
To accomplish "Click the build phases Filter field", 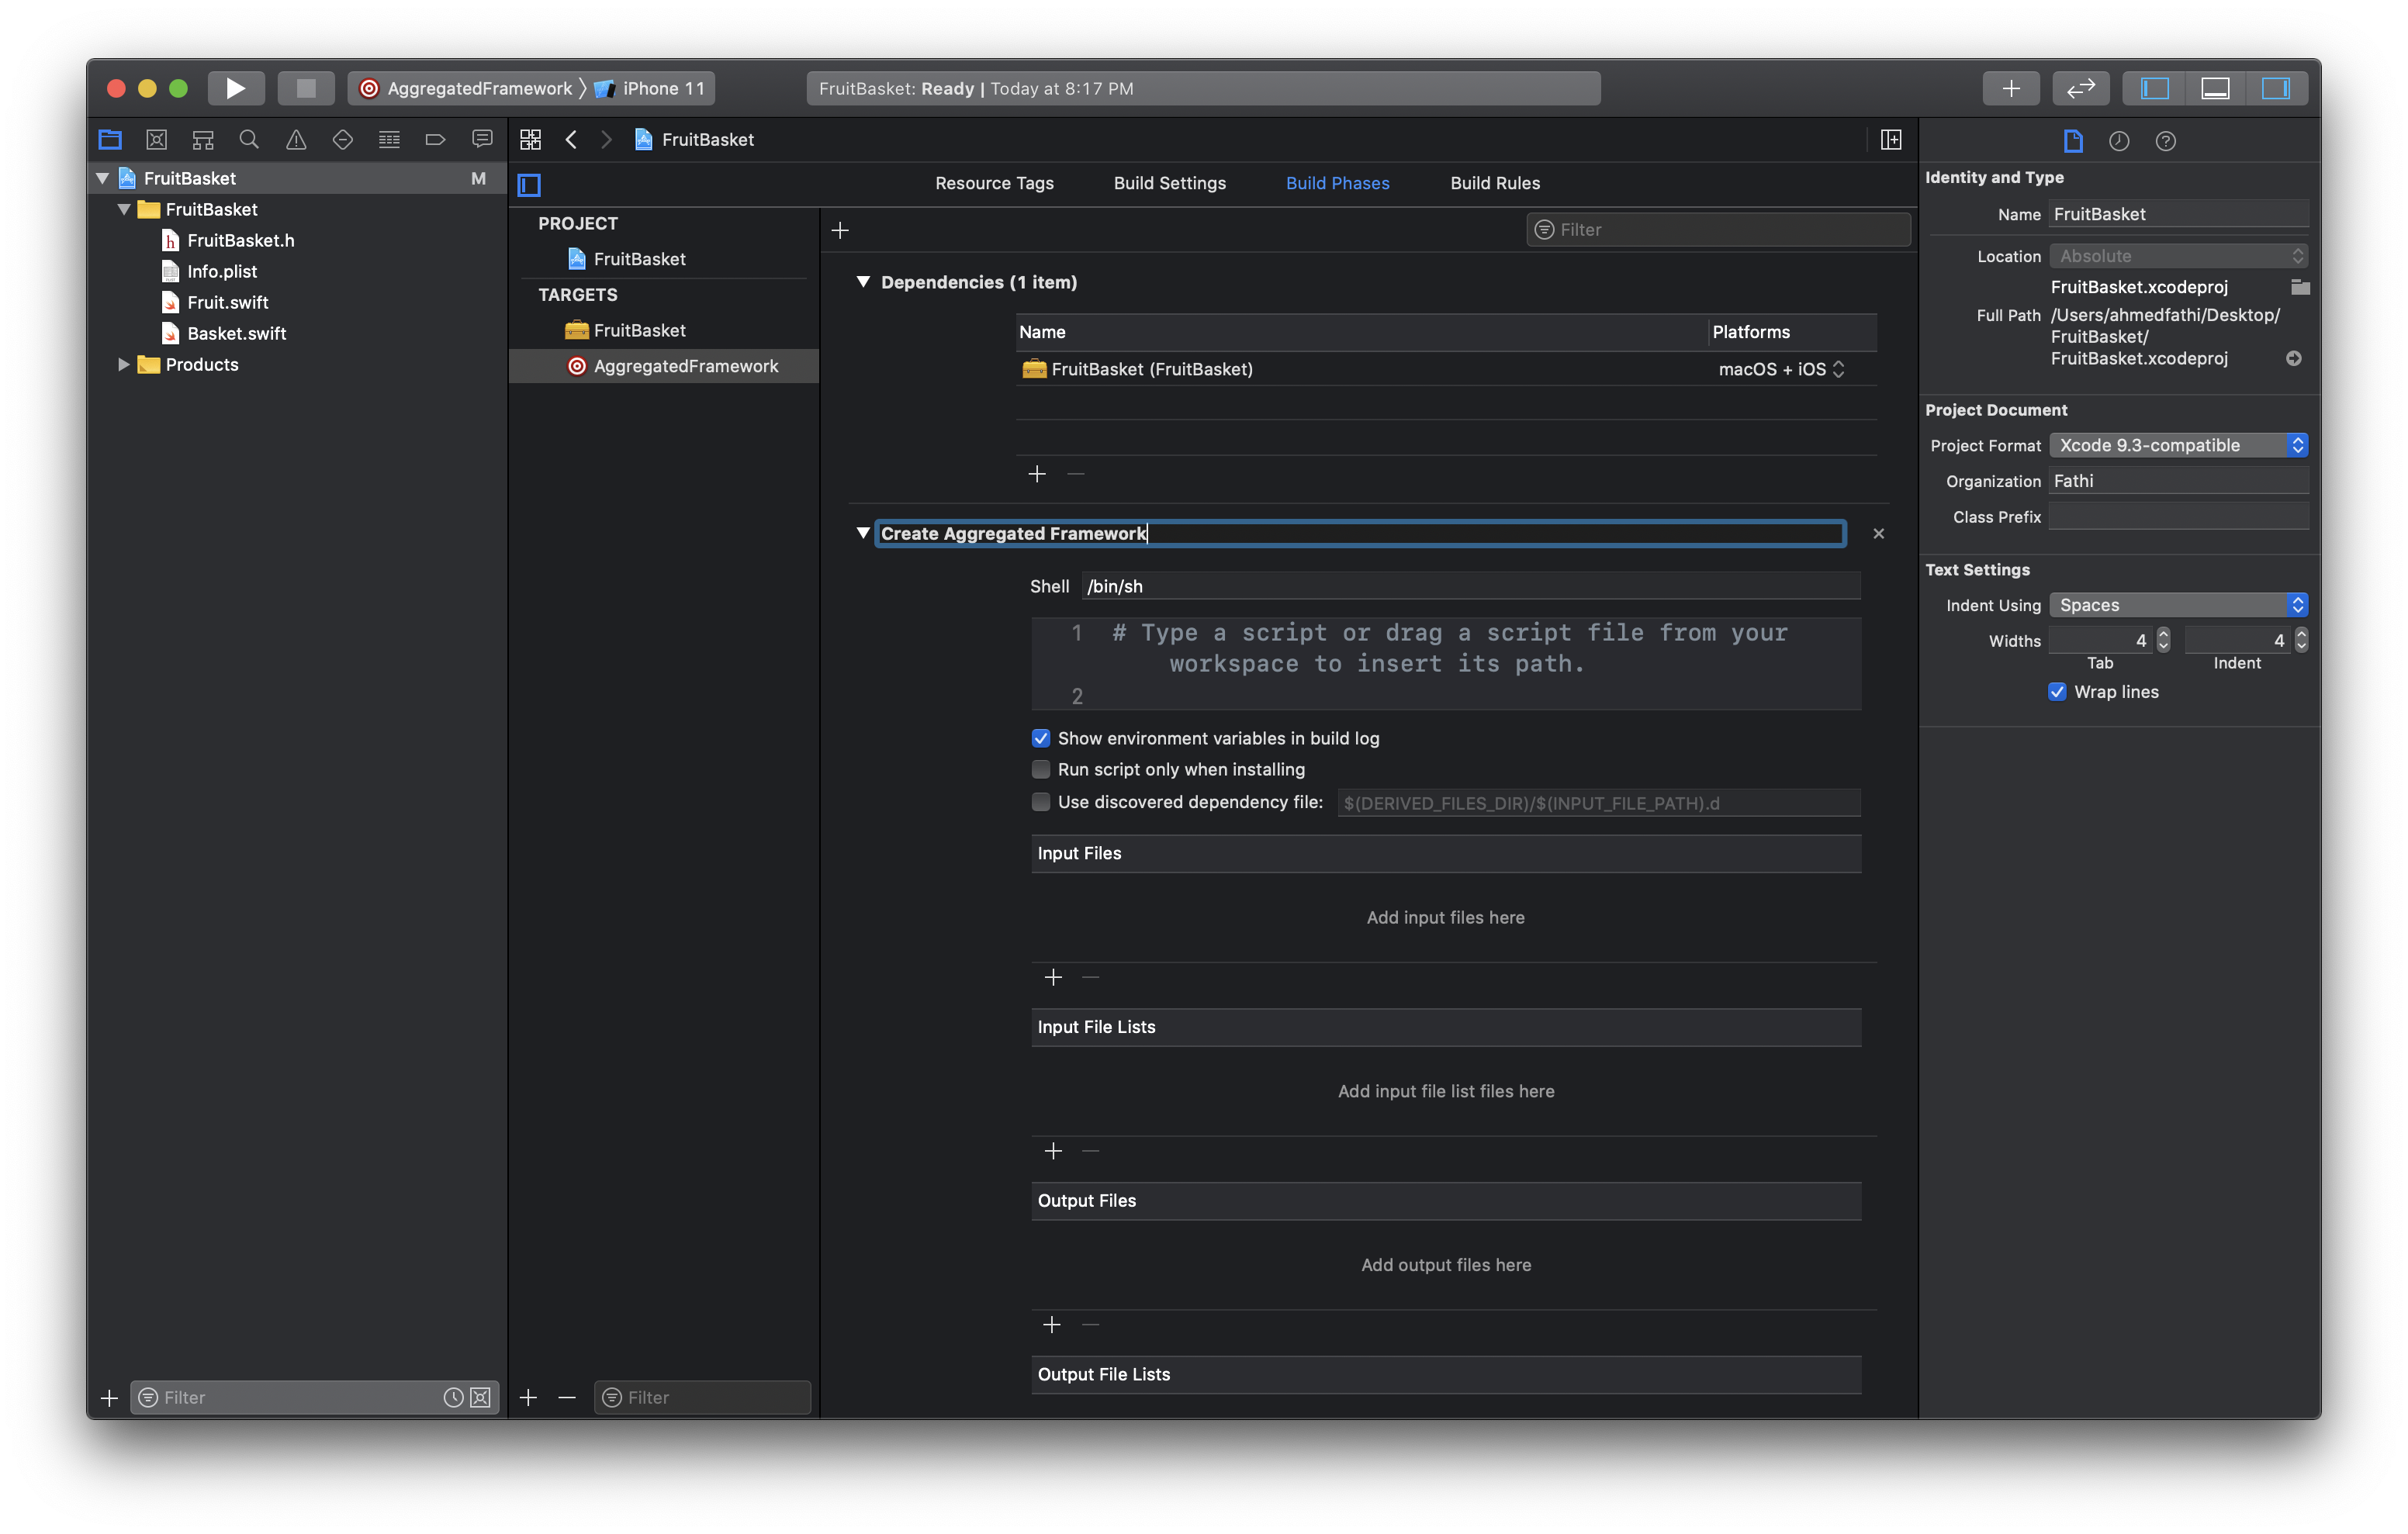I will 1718,230.
